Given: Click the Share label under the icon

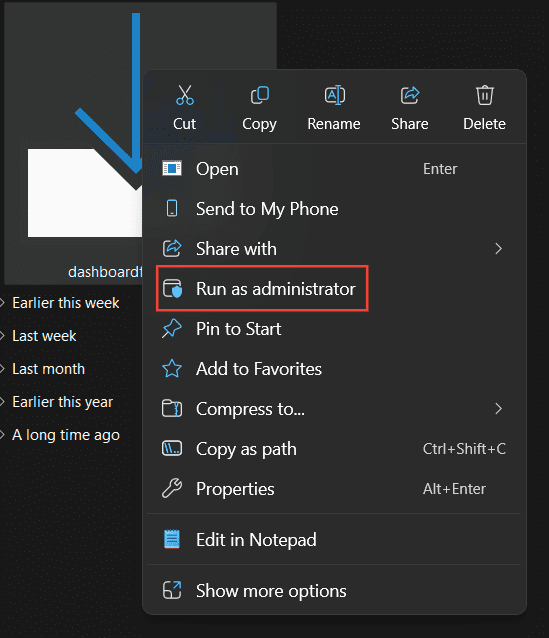Looking at the screenshot, I should 410,123.
